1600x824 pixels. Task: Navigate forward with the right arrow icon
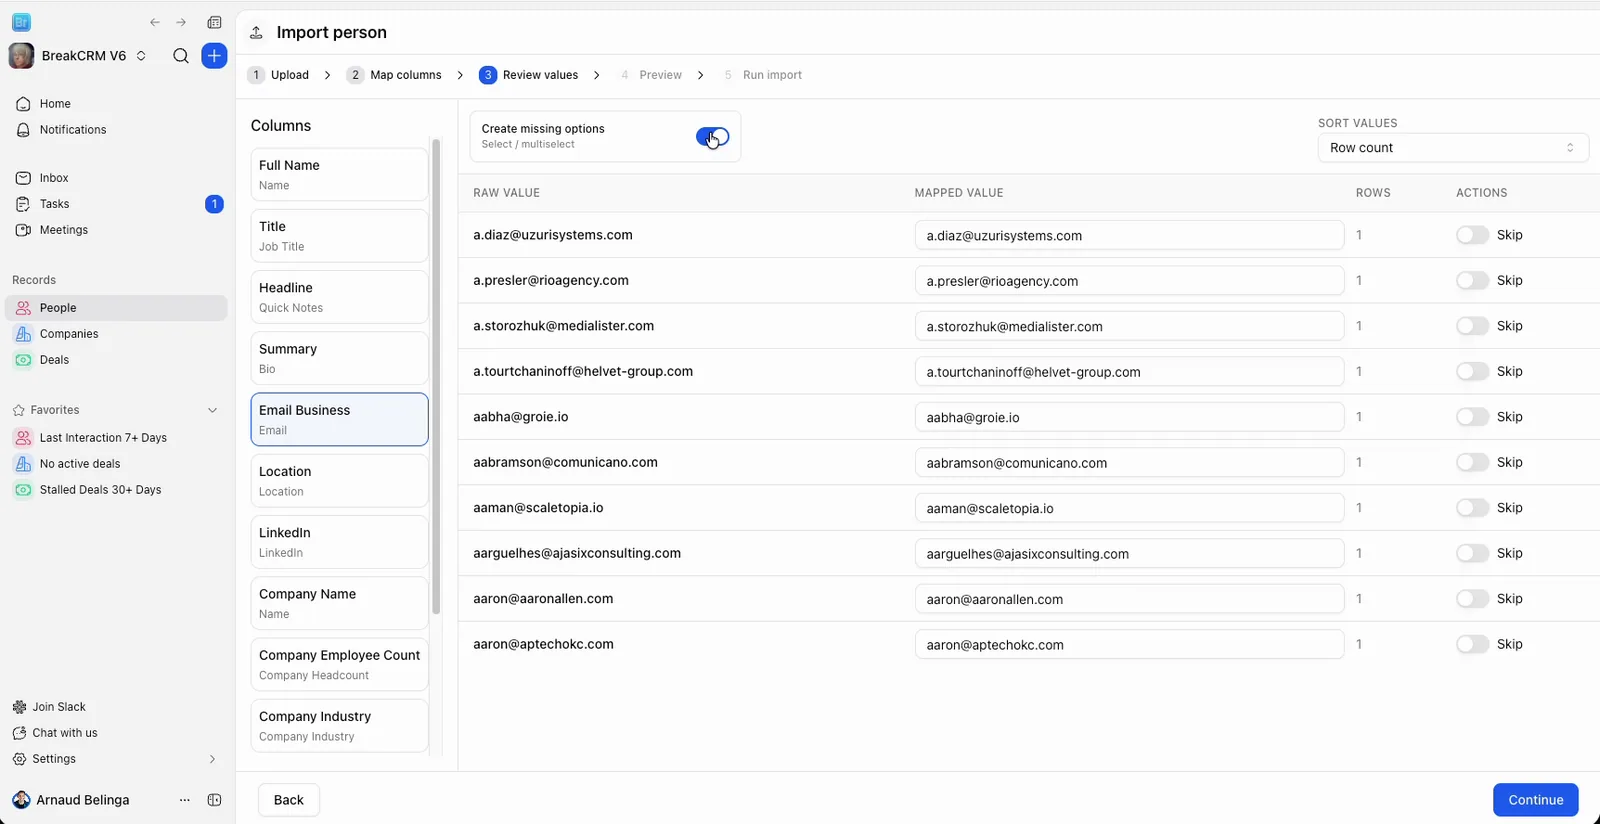click(x=181, y=22)
